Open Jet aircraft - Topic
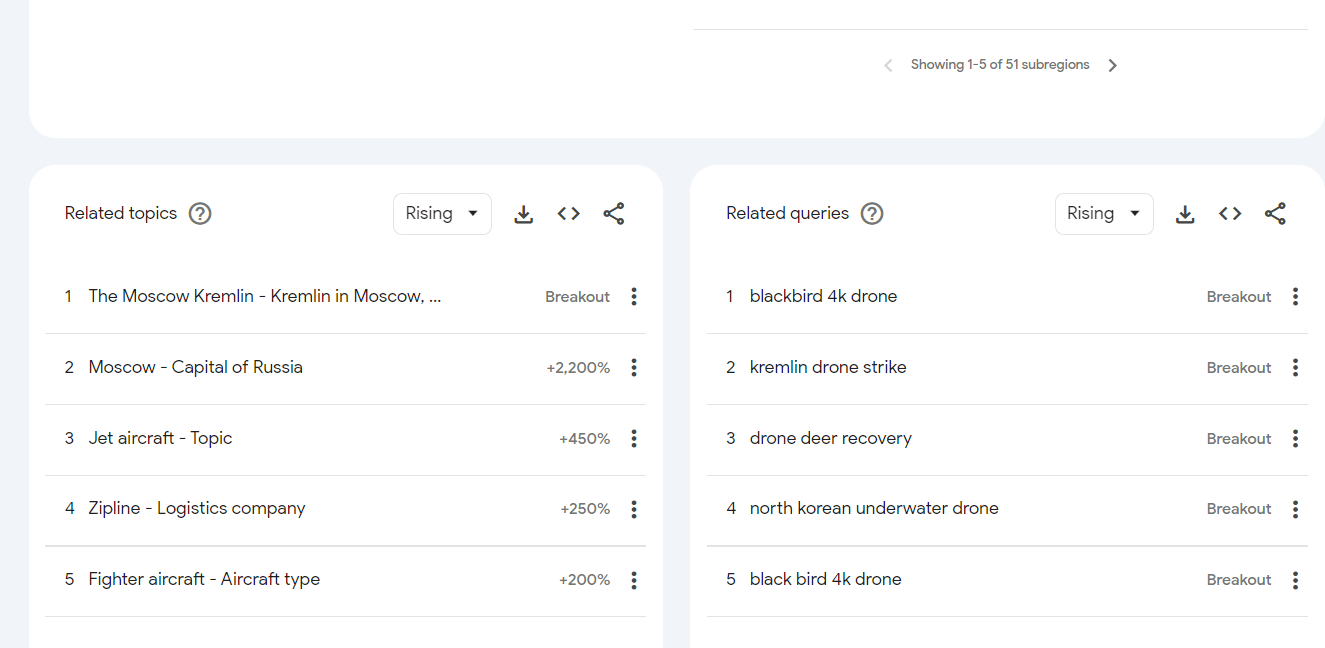 160,438
